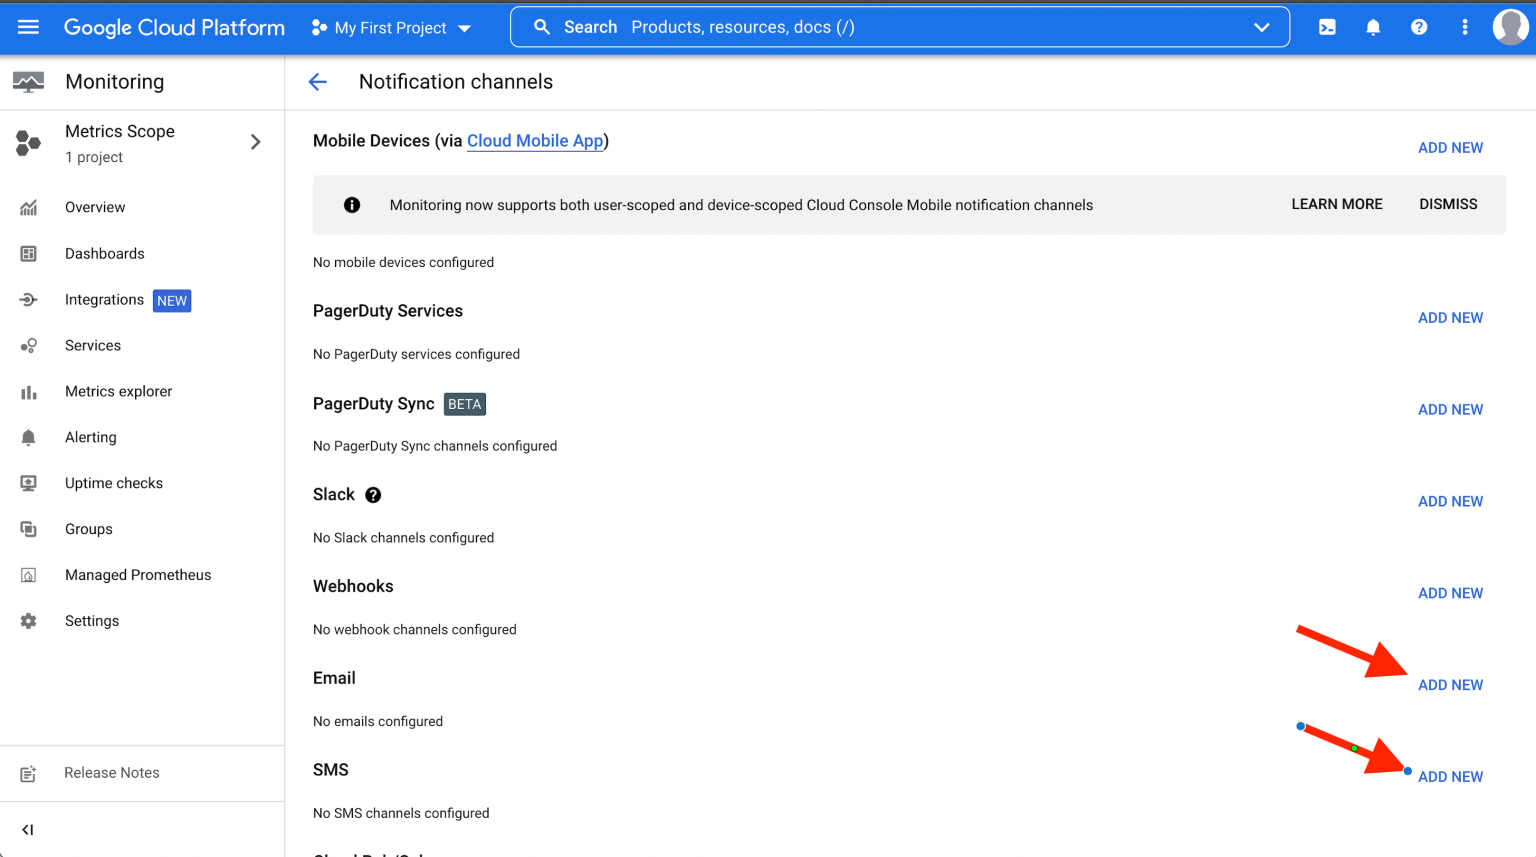1536x857 pixels.
Task: Click the search products input field
Action: point(900,27)
